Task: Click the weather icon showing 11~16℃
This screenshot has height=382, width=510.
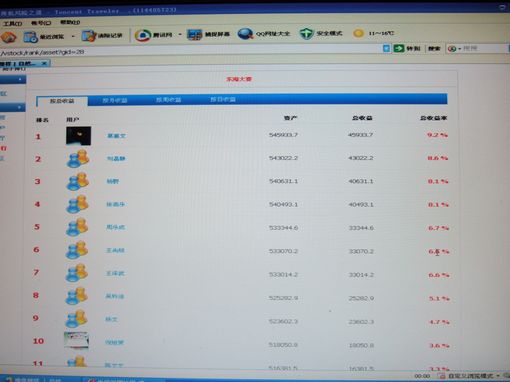Action: 359,33
